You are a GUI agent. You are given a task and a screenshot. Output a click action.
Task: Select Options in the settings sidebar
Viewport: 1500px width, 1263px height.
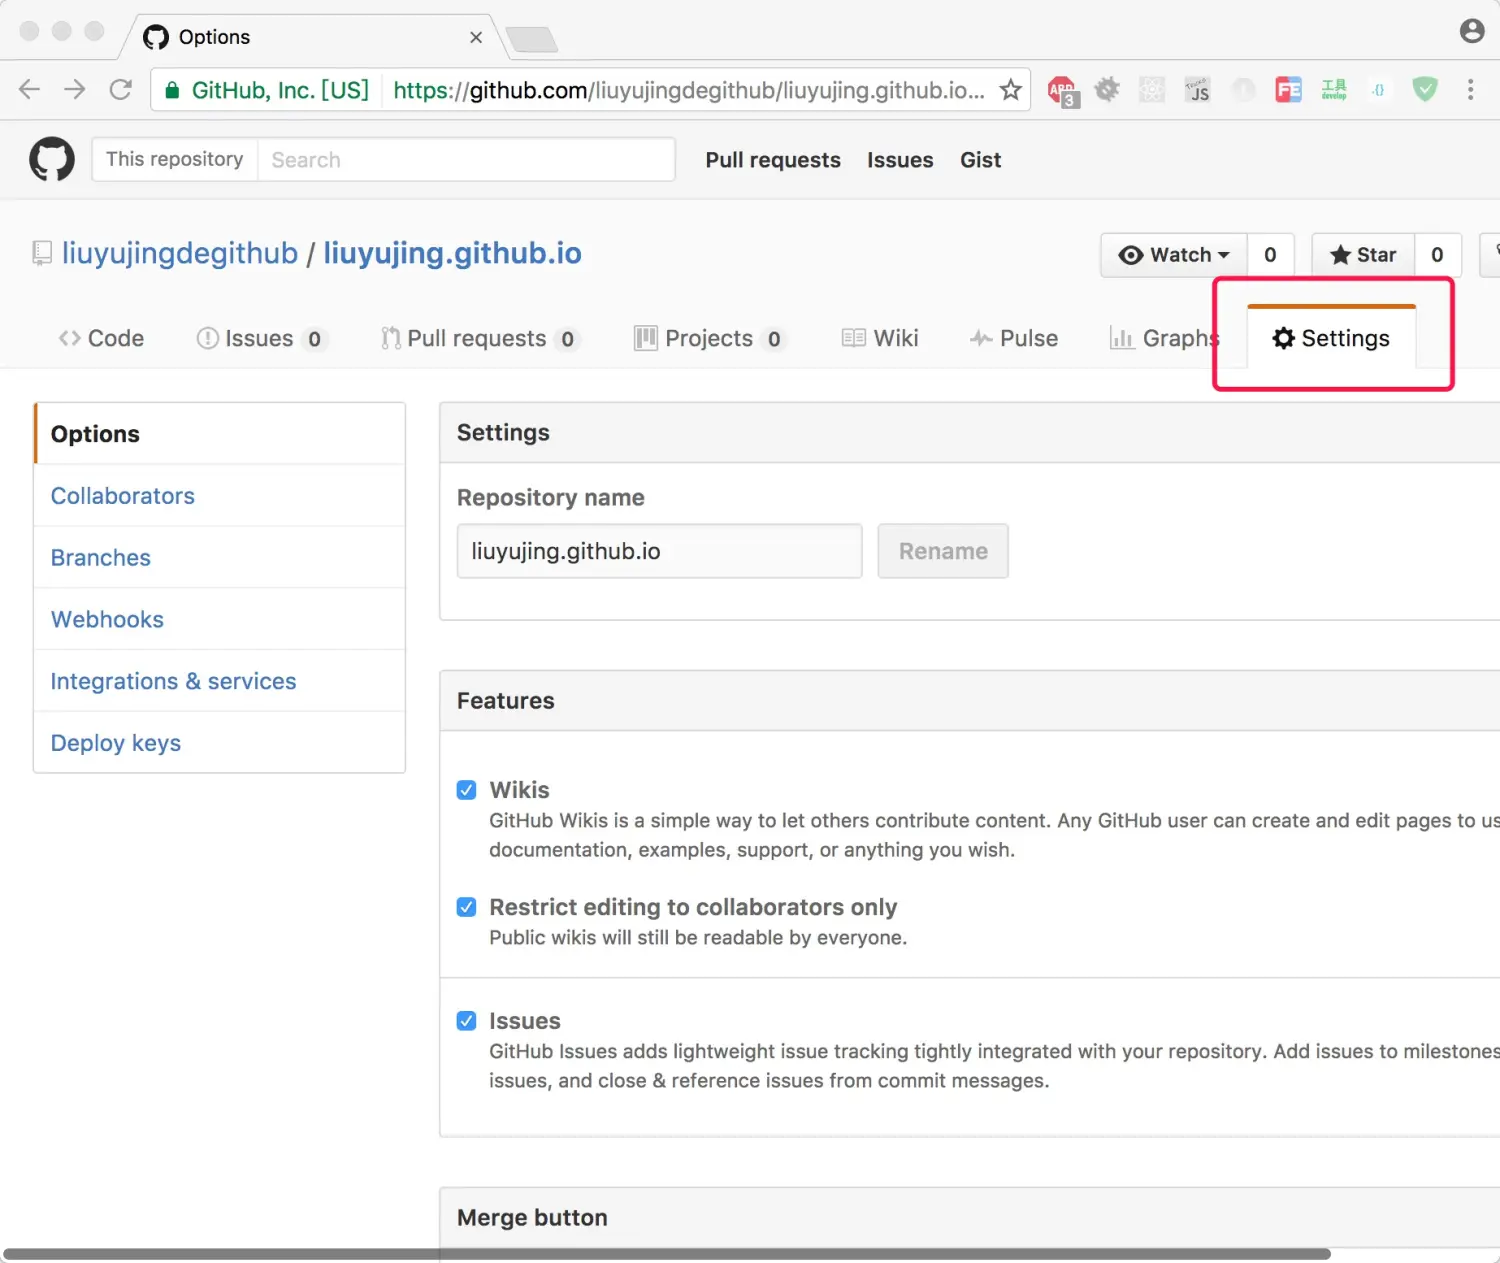(x=219, y=434)
